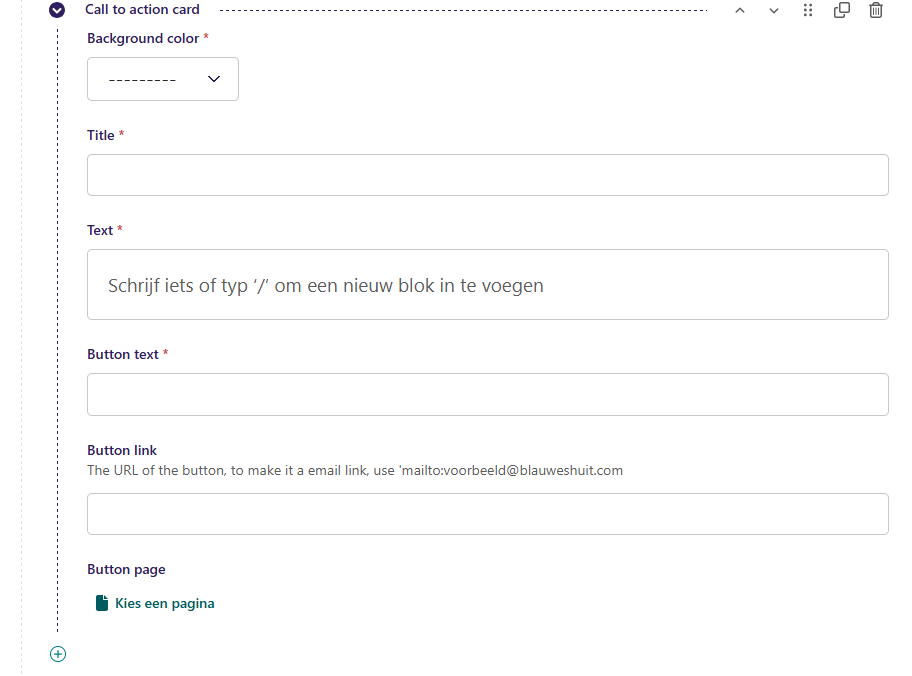Click the Title field label

pos(101,135)
